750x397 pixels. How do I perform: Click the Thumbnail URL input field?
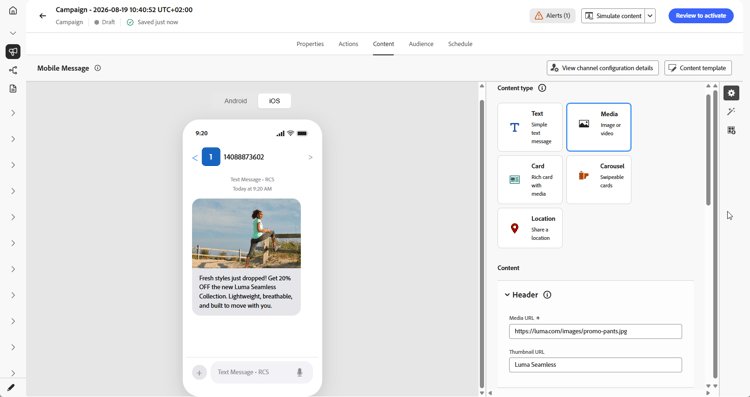[595, 365]
